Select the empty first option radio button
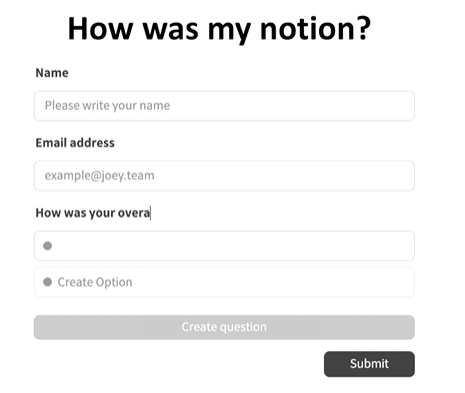 47,246
